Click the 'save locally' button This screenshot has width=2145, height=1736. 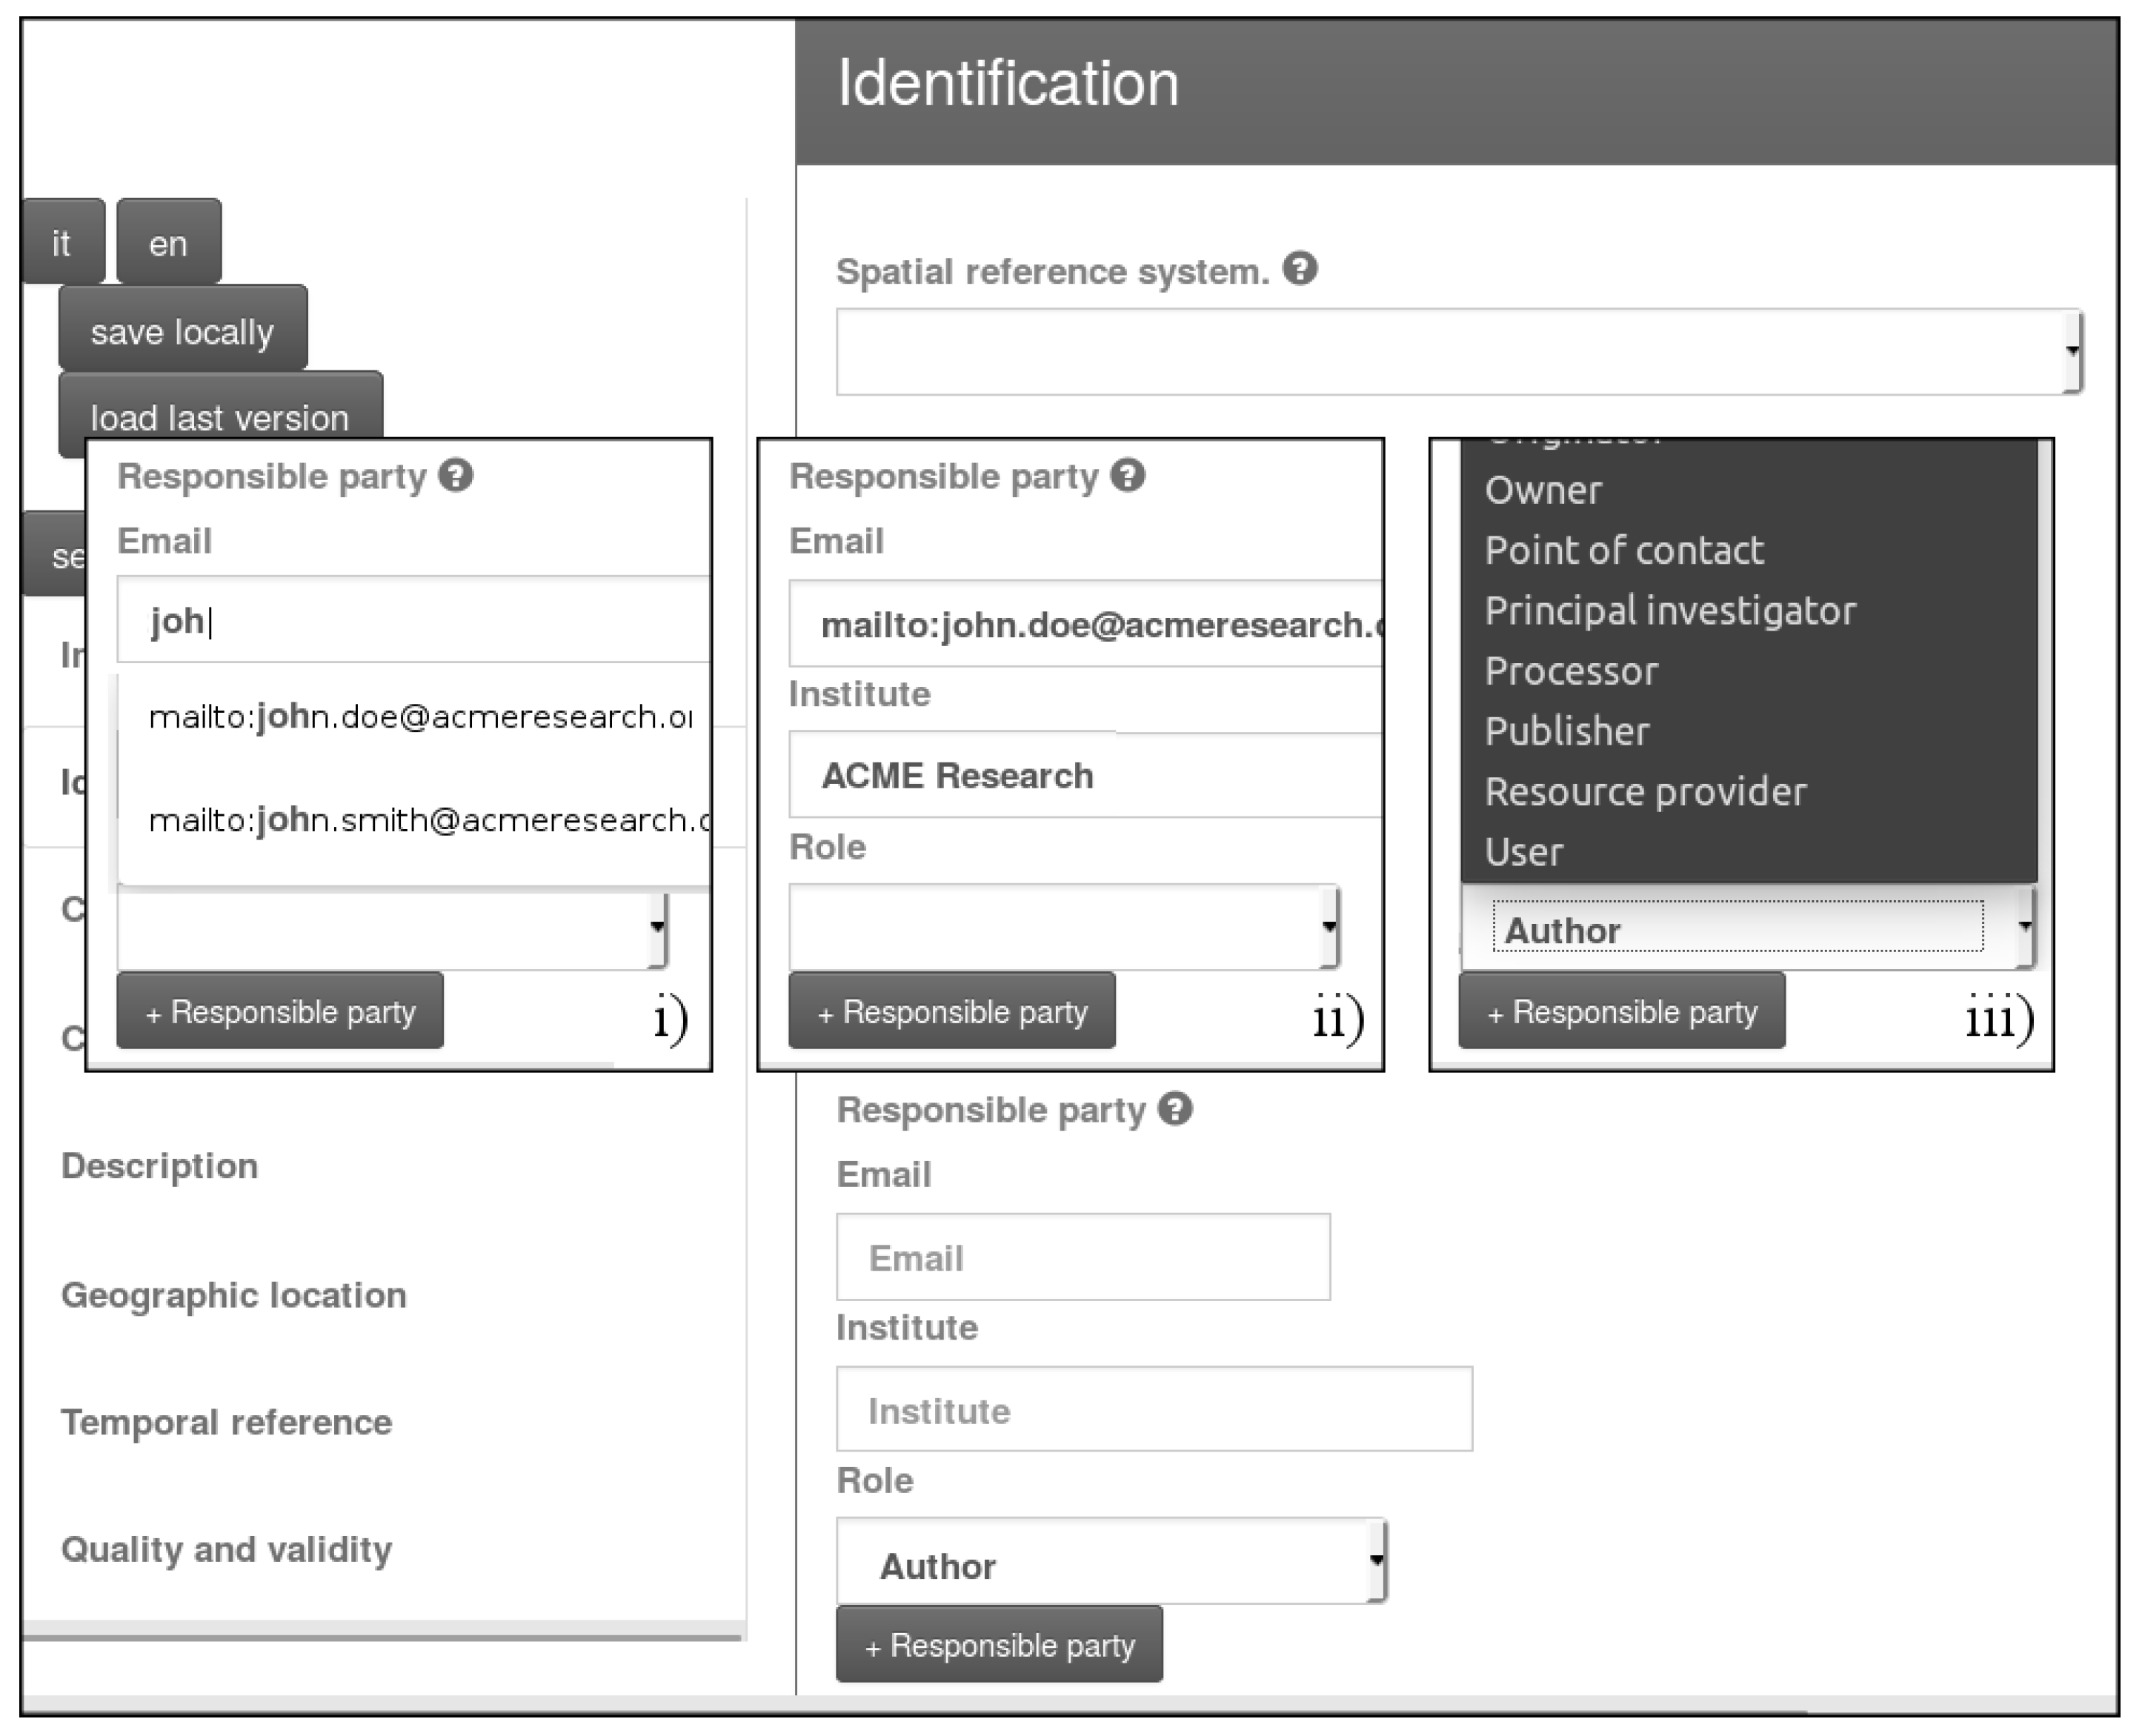tap(182, 330)
